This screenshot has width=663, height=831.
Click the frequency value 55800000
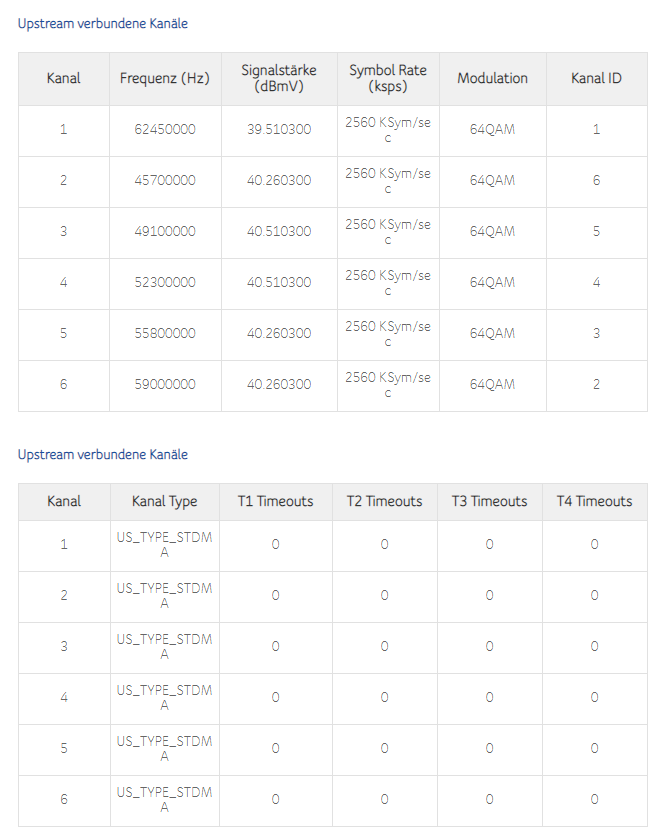click(165, 333)
